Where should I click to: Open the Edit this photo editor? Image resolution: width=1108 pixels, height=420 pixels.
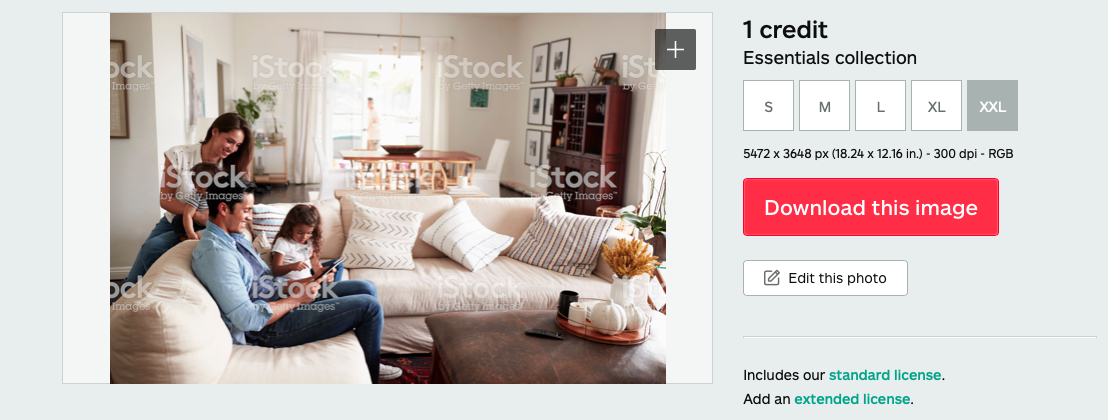pos(825,278)
